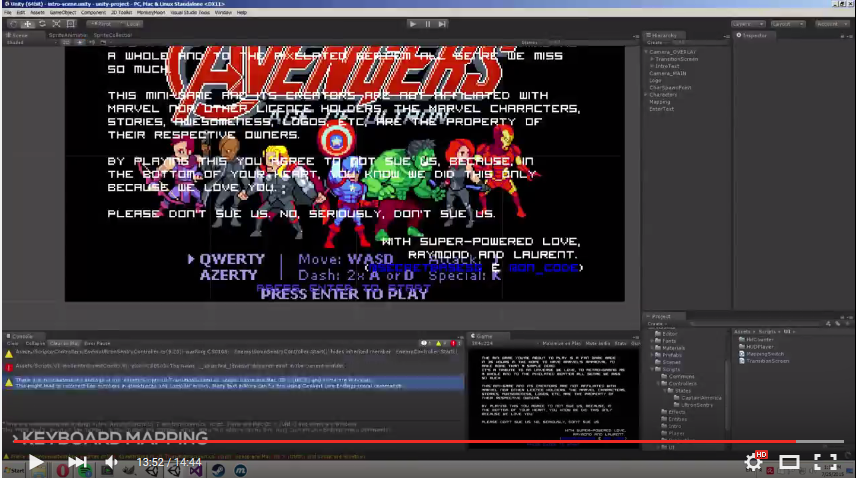The height and width of the screenshot is (478, 856).
Task: Open the Visual Studio Tools menu
Action: point(190,12)
